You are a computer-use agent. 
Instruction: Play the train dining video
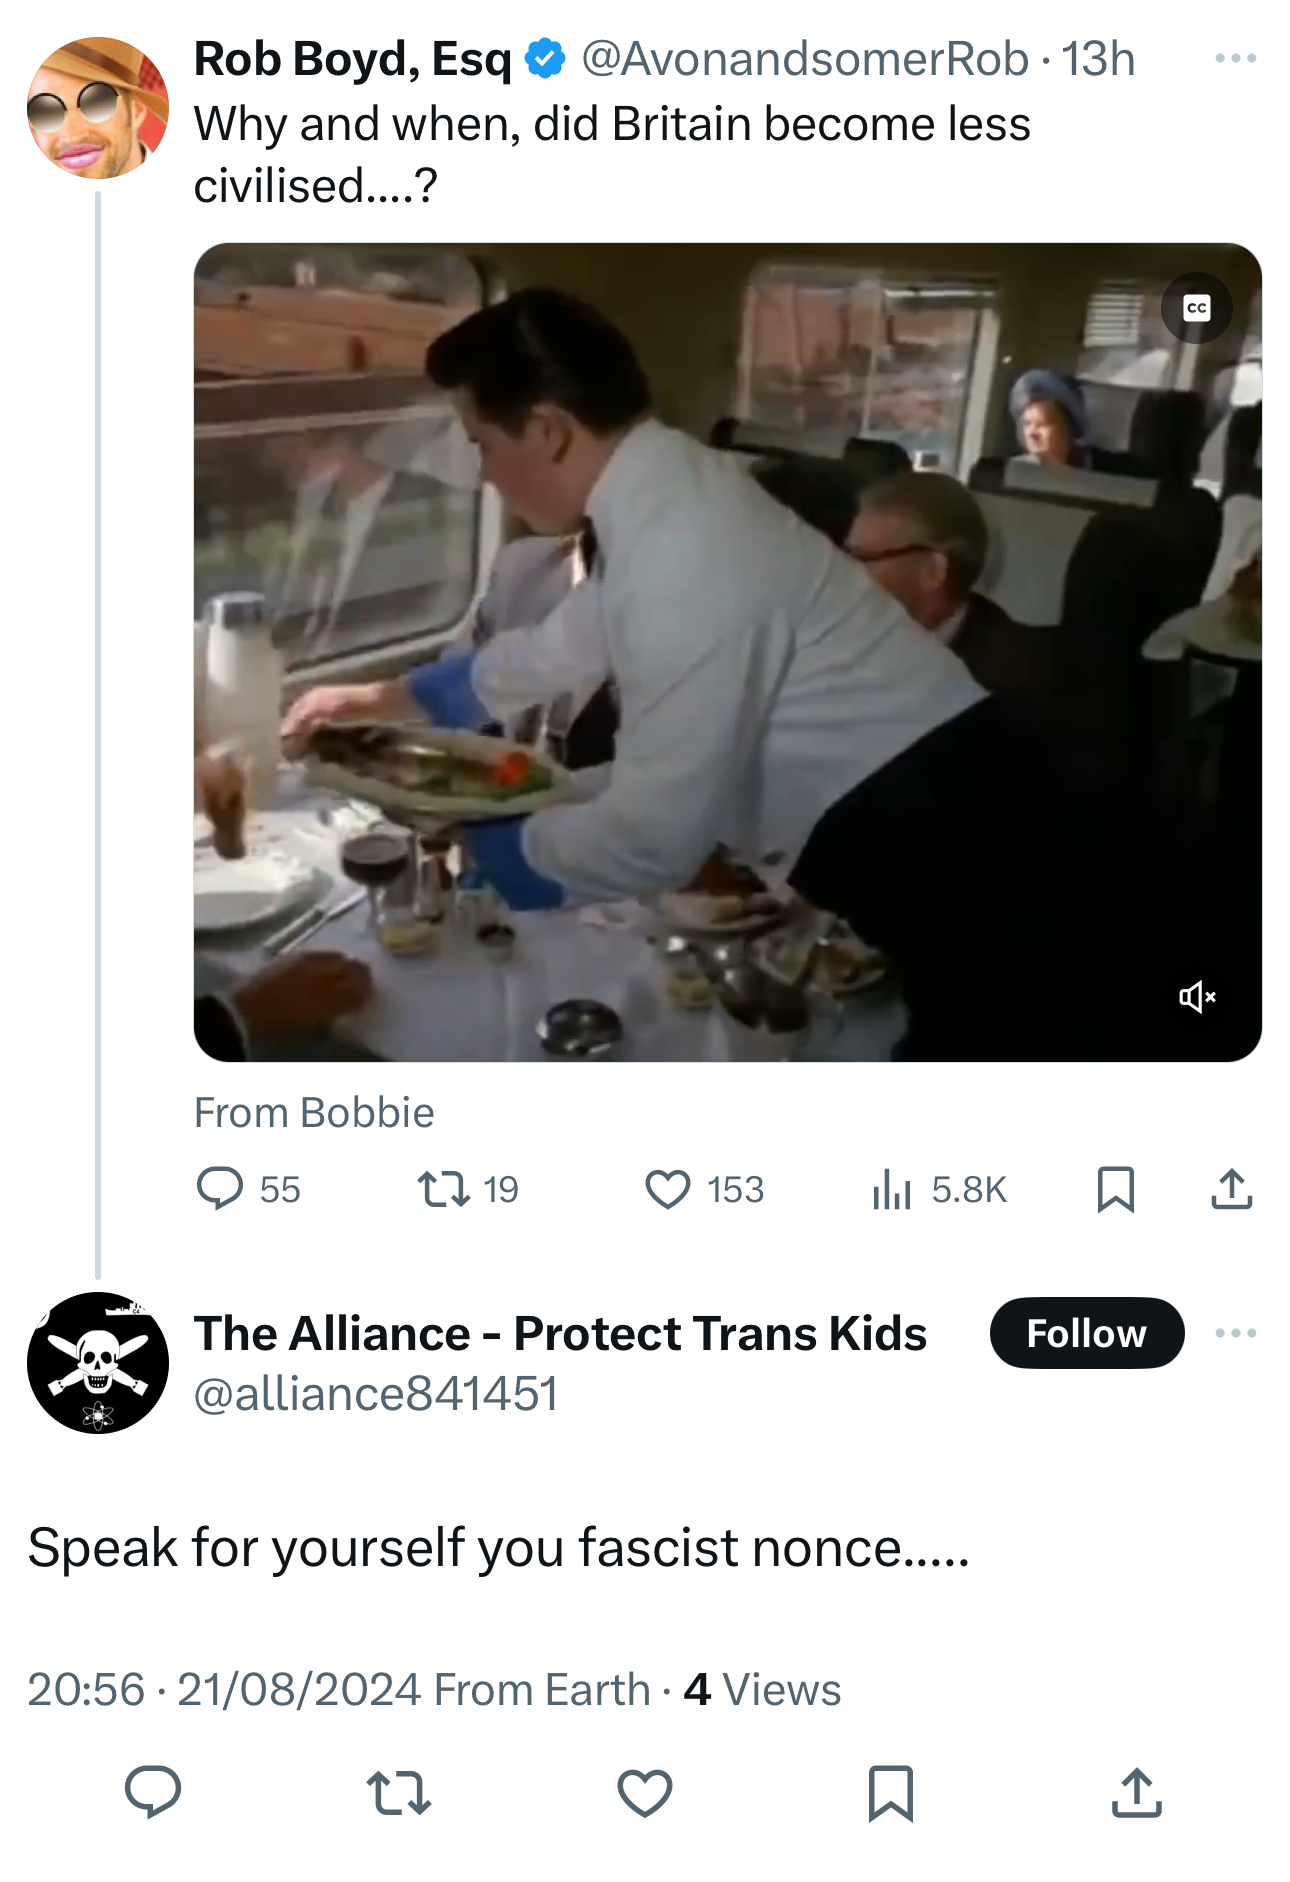click(x=727, y=652)
